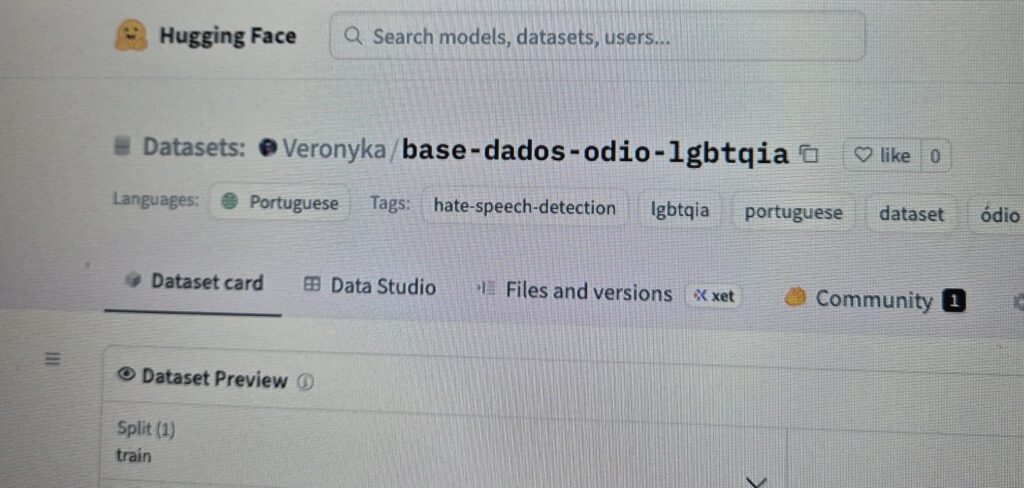Click the xet badge icon
The width and height of the screenshot is (1024, 488).
tap(714, 295)
